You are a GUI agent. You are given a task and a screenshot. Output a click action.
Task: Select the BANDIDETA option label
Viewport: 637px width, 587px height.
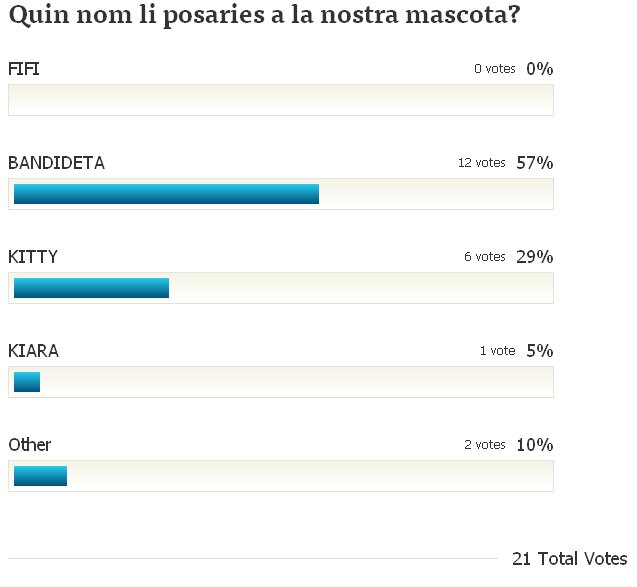[56, 163]
